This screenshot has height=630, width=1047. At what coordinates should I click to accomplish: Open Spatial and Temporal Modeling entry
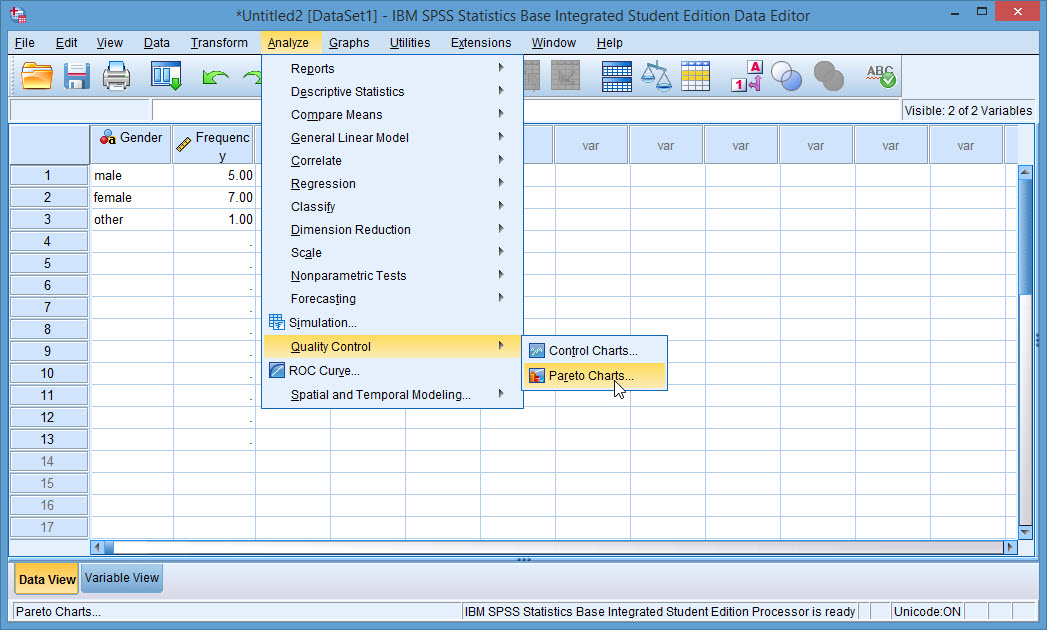tap(392, 395)
